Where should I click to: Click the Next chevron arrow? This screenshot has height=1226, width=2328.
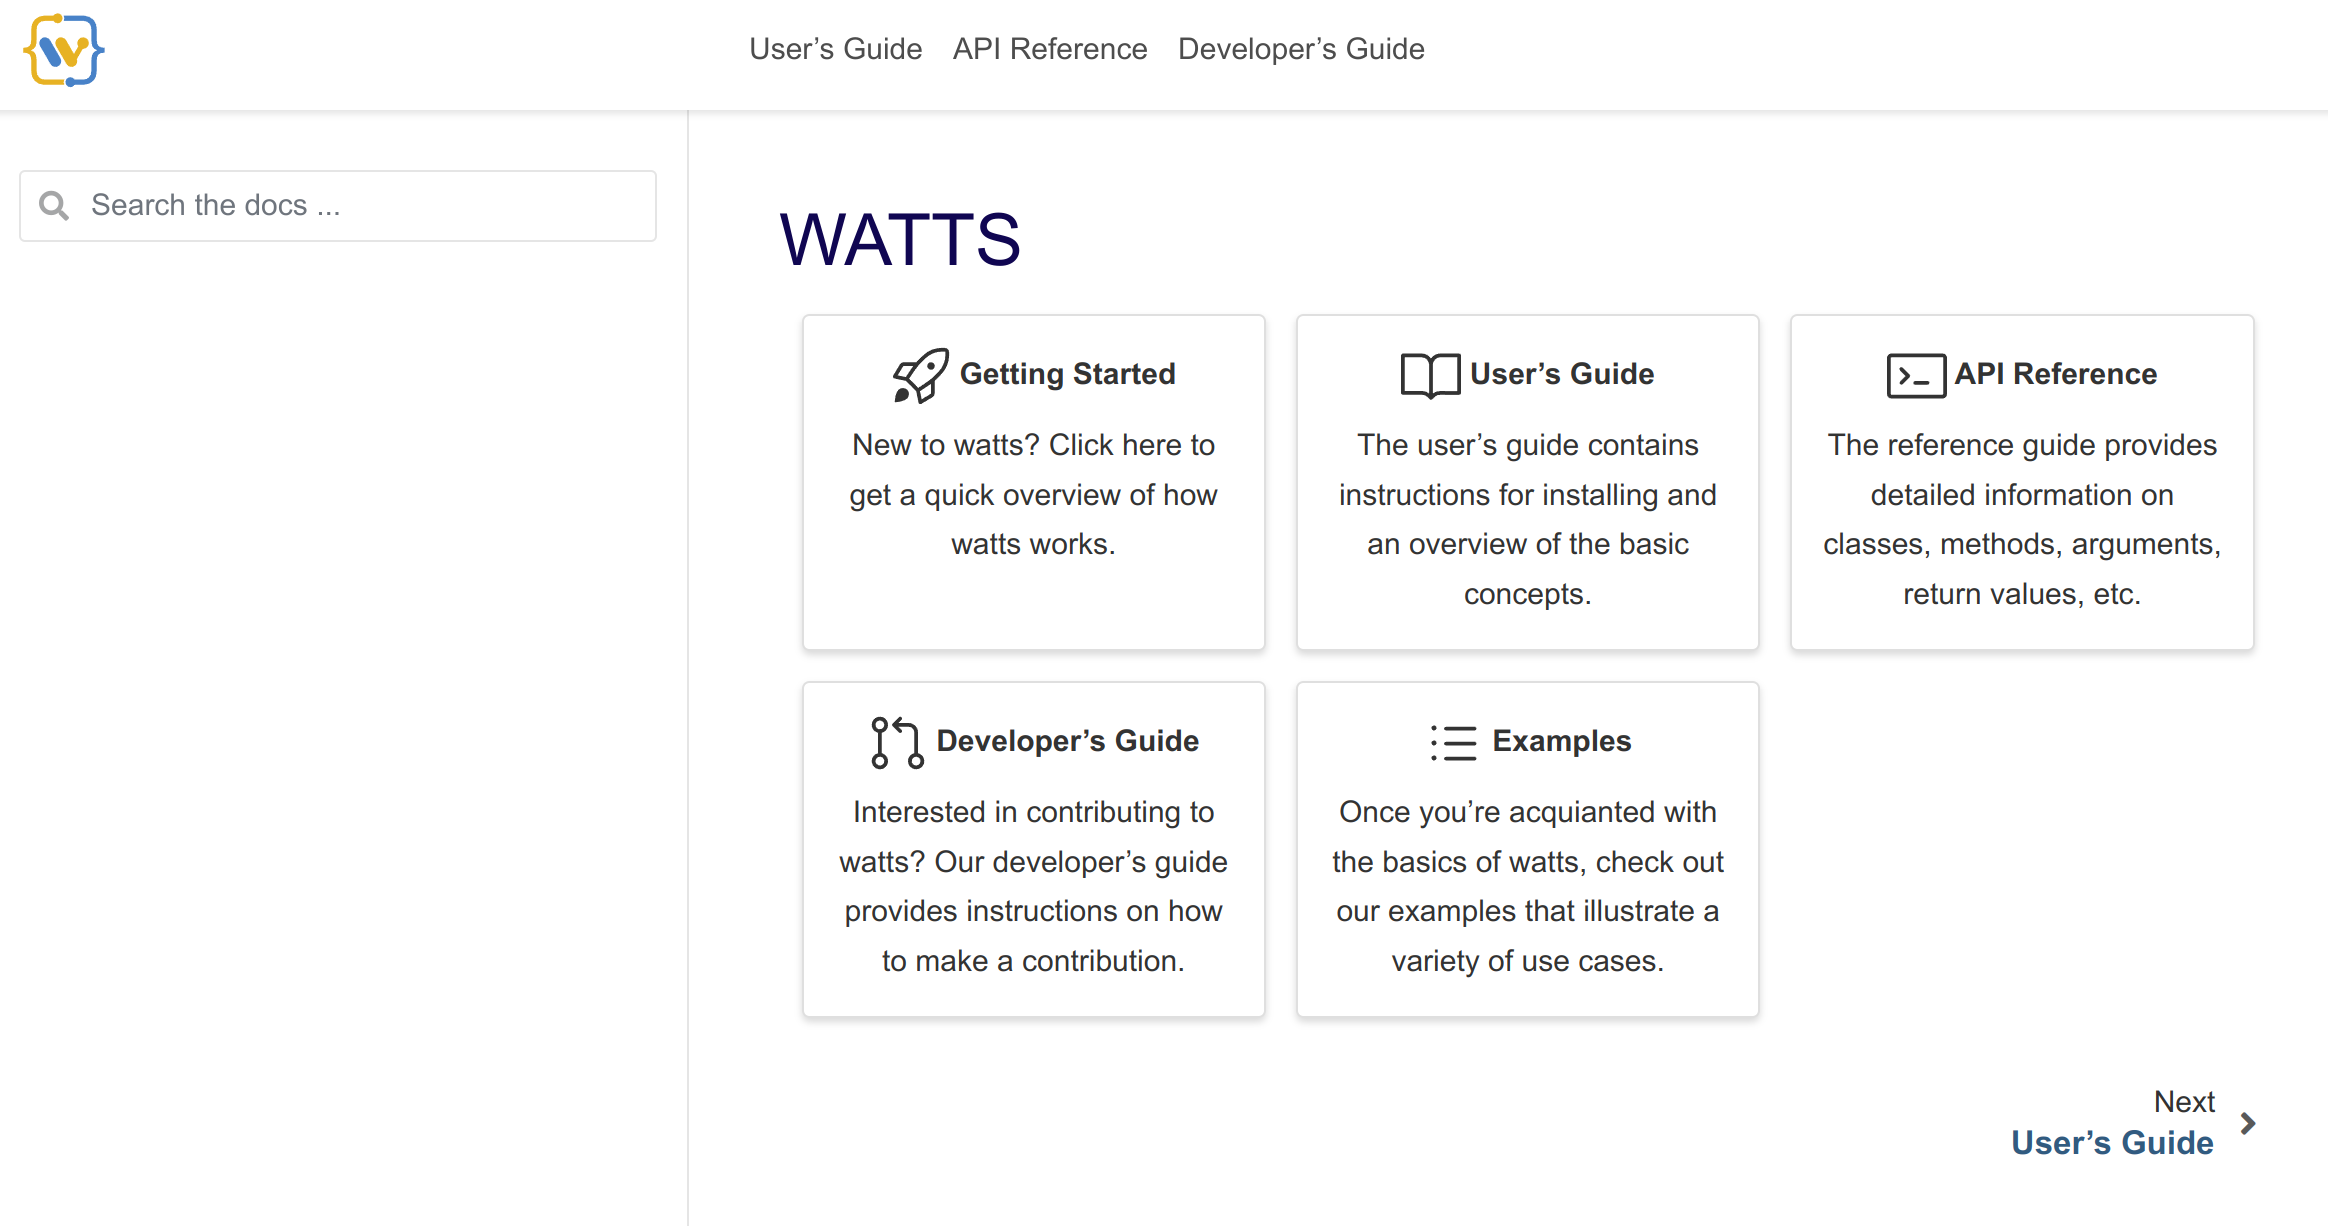click(2248, 1123)
